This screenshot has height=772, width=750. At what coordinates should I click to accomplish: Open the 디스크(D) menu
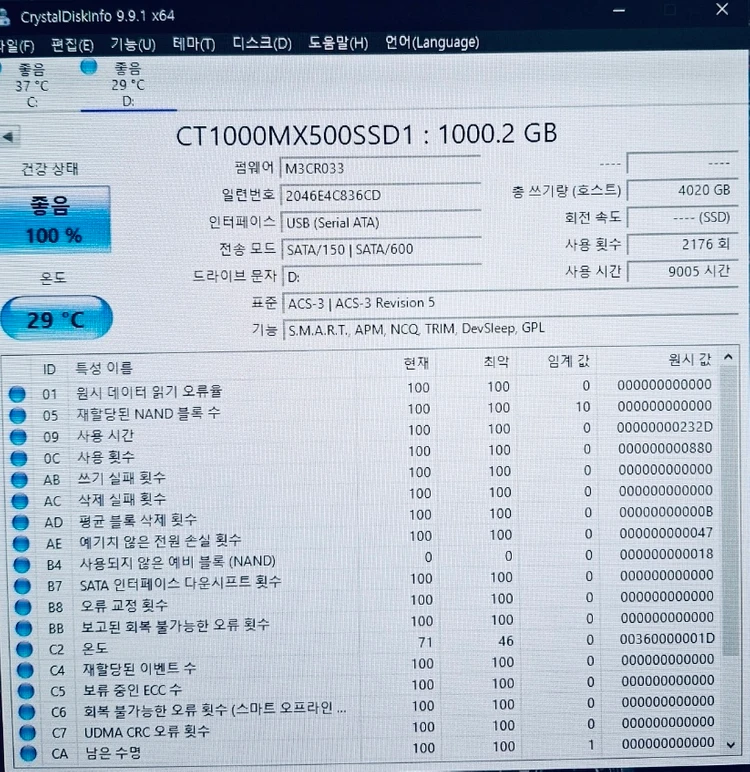tap(261, 43)
